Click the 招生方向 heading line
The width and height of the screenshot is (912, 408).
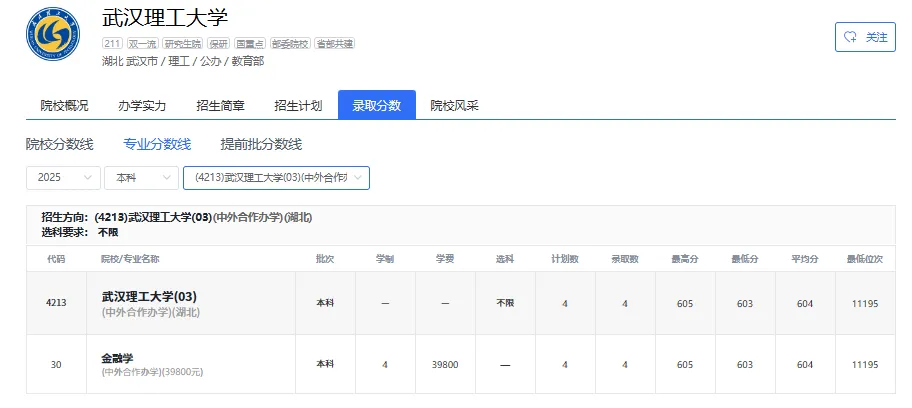(177, 218)
